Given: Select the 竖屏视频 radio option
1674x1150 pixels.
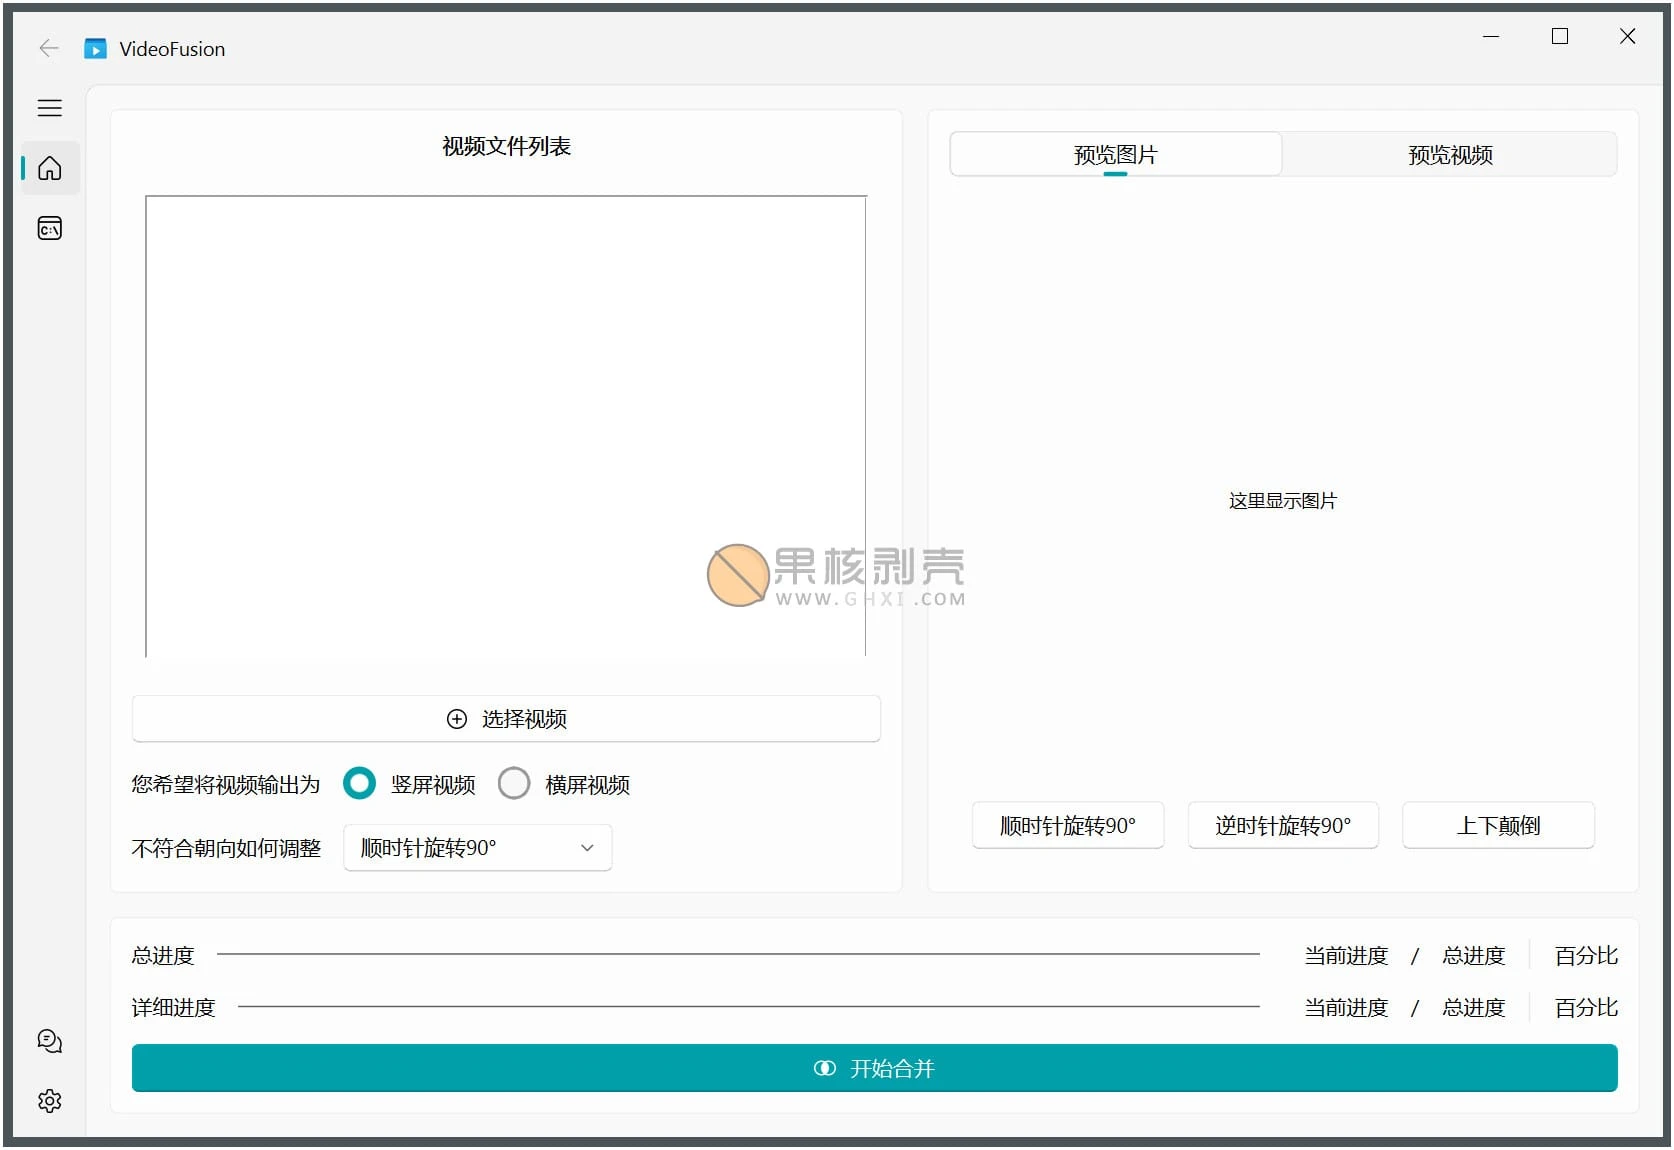Looking at the screenshot, I should (359, 783).
